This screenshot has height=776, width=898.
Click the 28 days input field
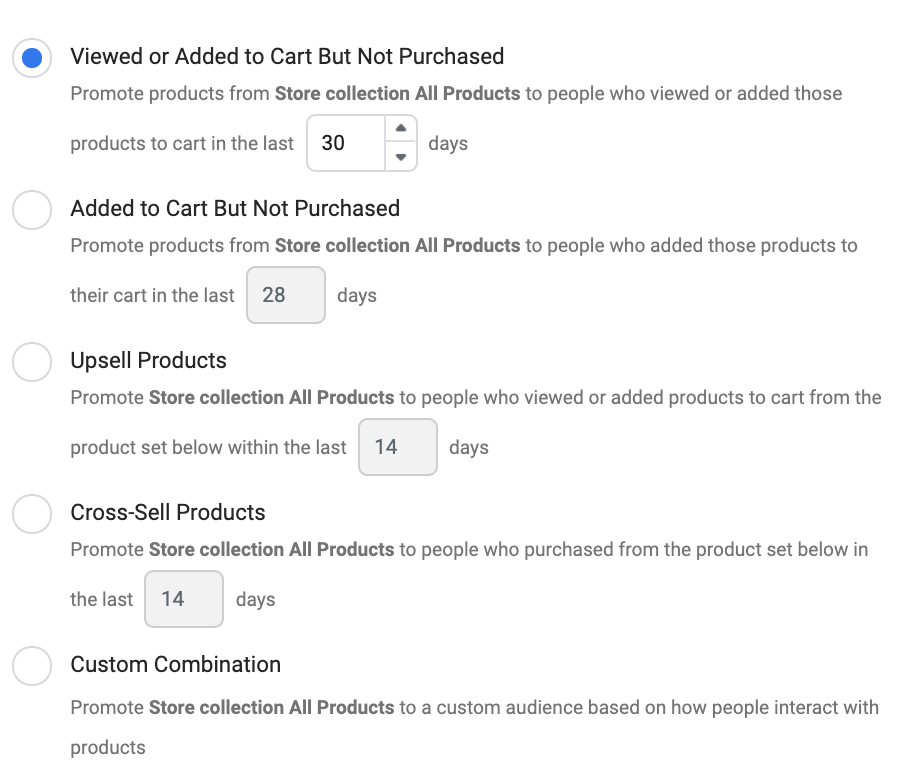[x=285, y=295]
